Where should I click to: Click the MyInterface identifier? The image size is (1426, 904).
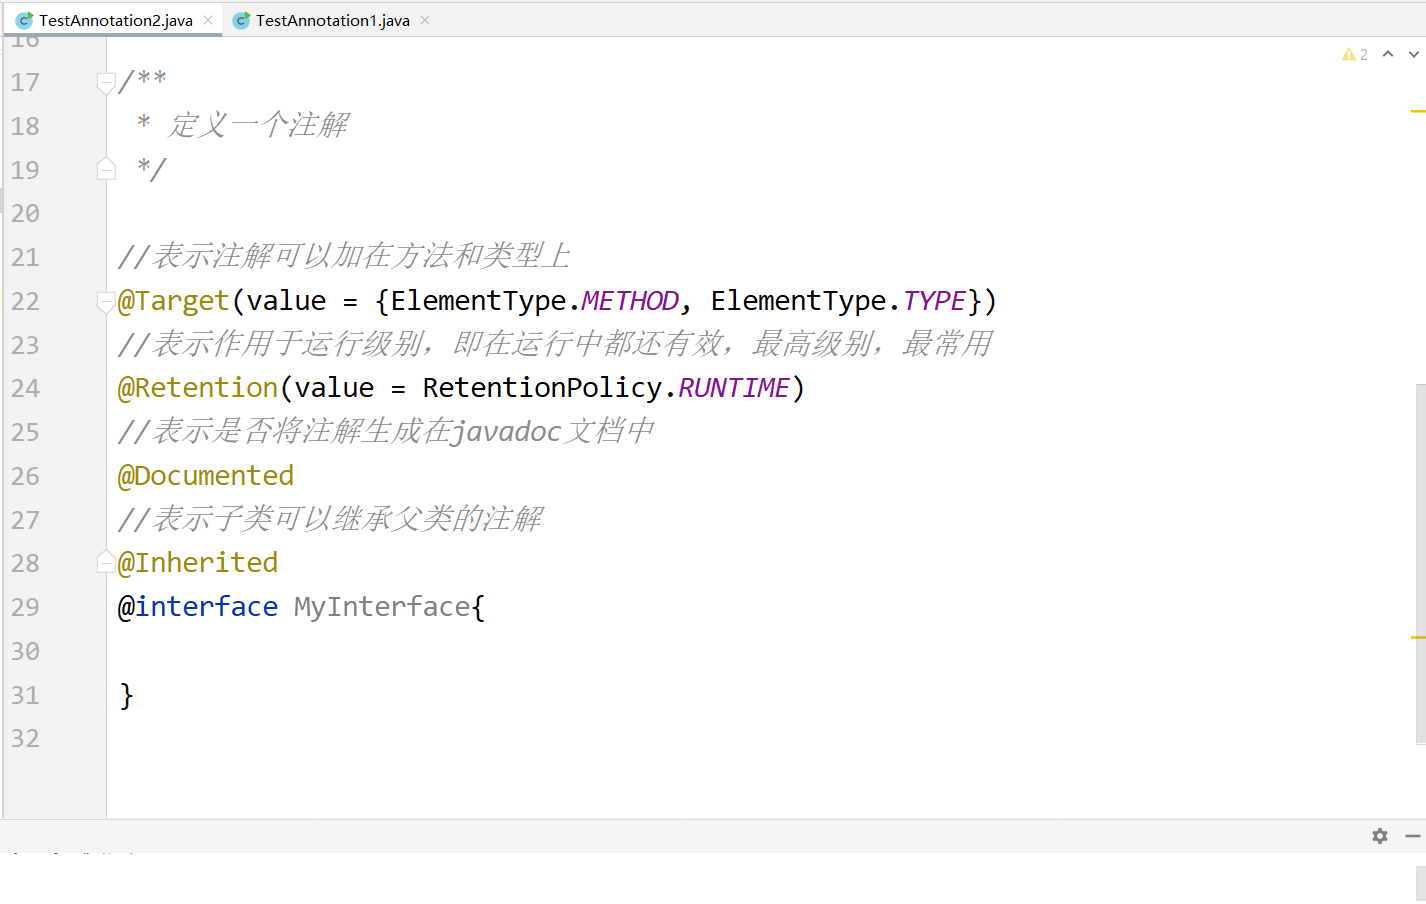click(382, 607)
